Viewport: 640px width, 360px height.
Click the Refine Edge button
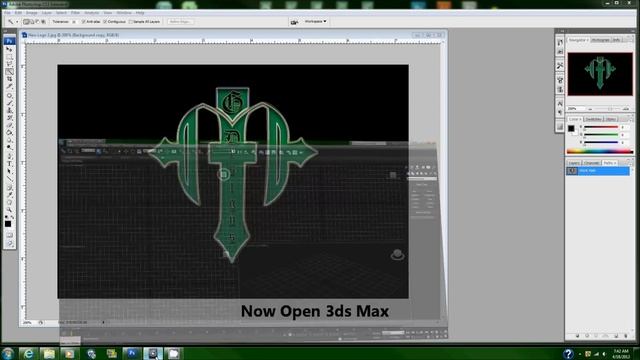tap(180, 22)
